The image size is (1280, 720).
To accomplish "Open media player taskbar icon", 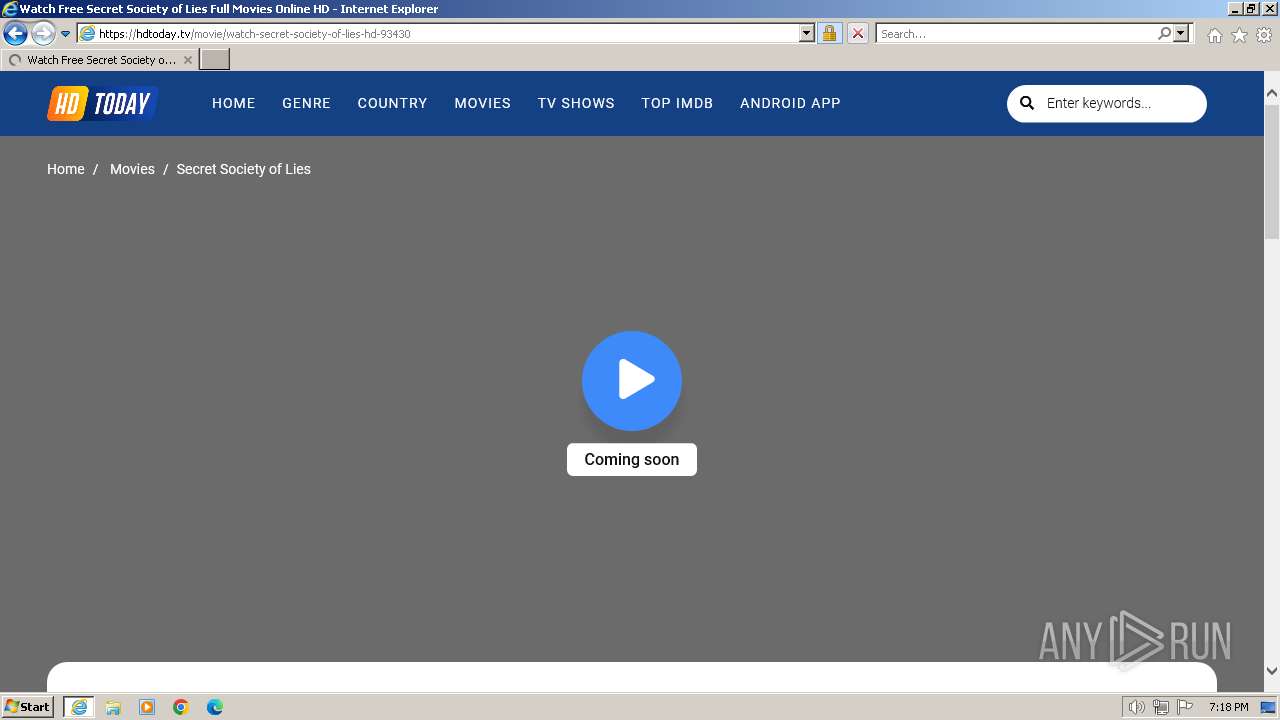I will pos(147,707).
